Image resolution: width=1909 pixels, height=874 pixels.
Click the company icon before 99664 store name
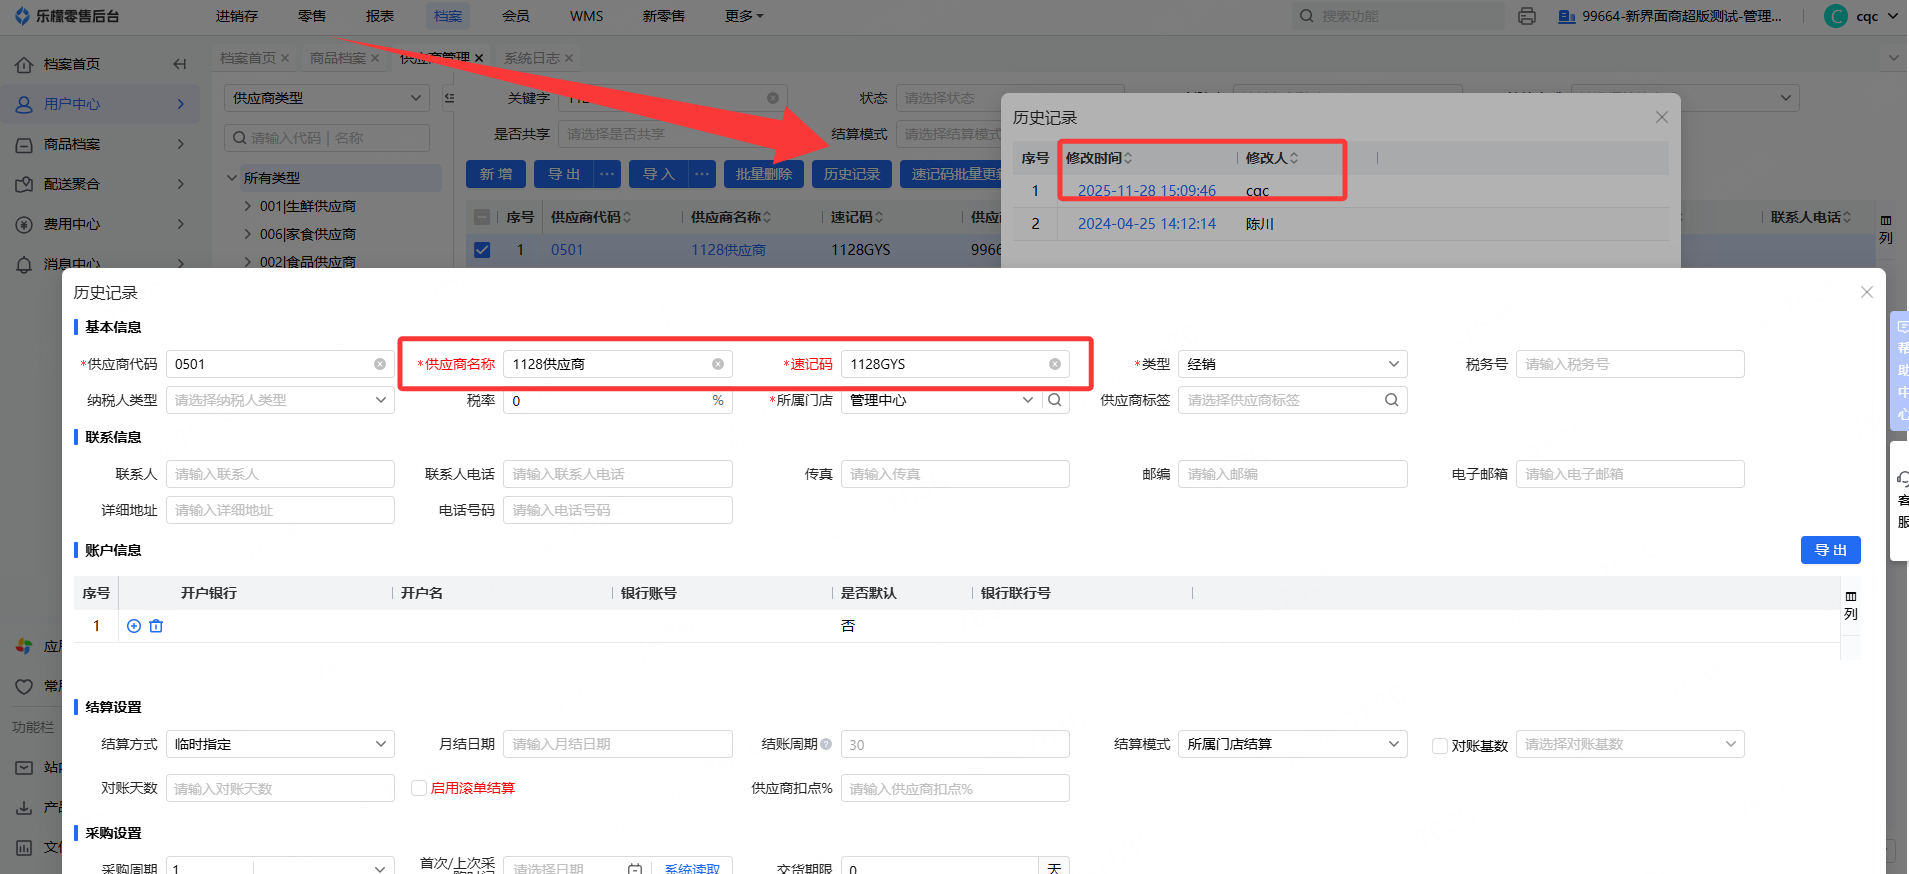click(x=1567, y=16)
